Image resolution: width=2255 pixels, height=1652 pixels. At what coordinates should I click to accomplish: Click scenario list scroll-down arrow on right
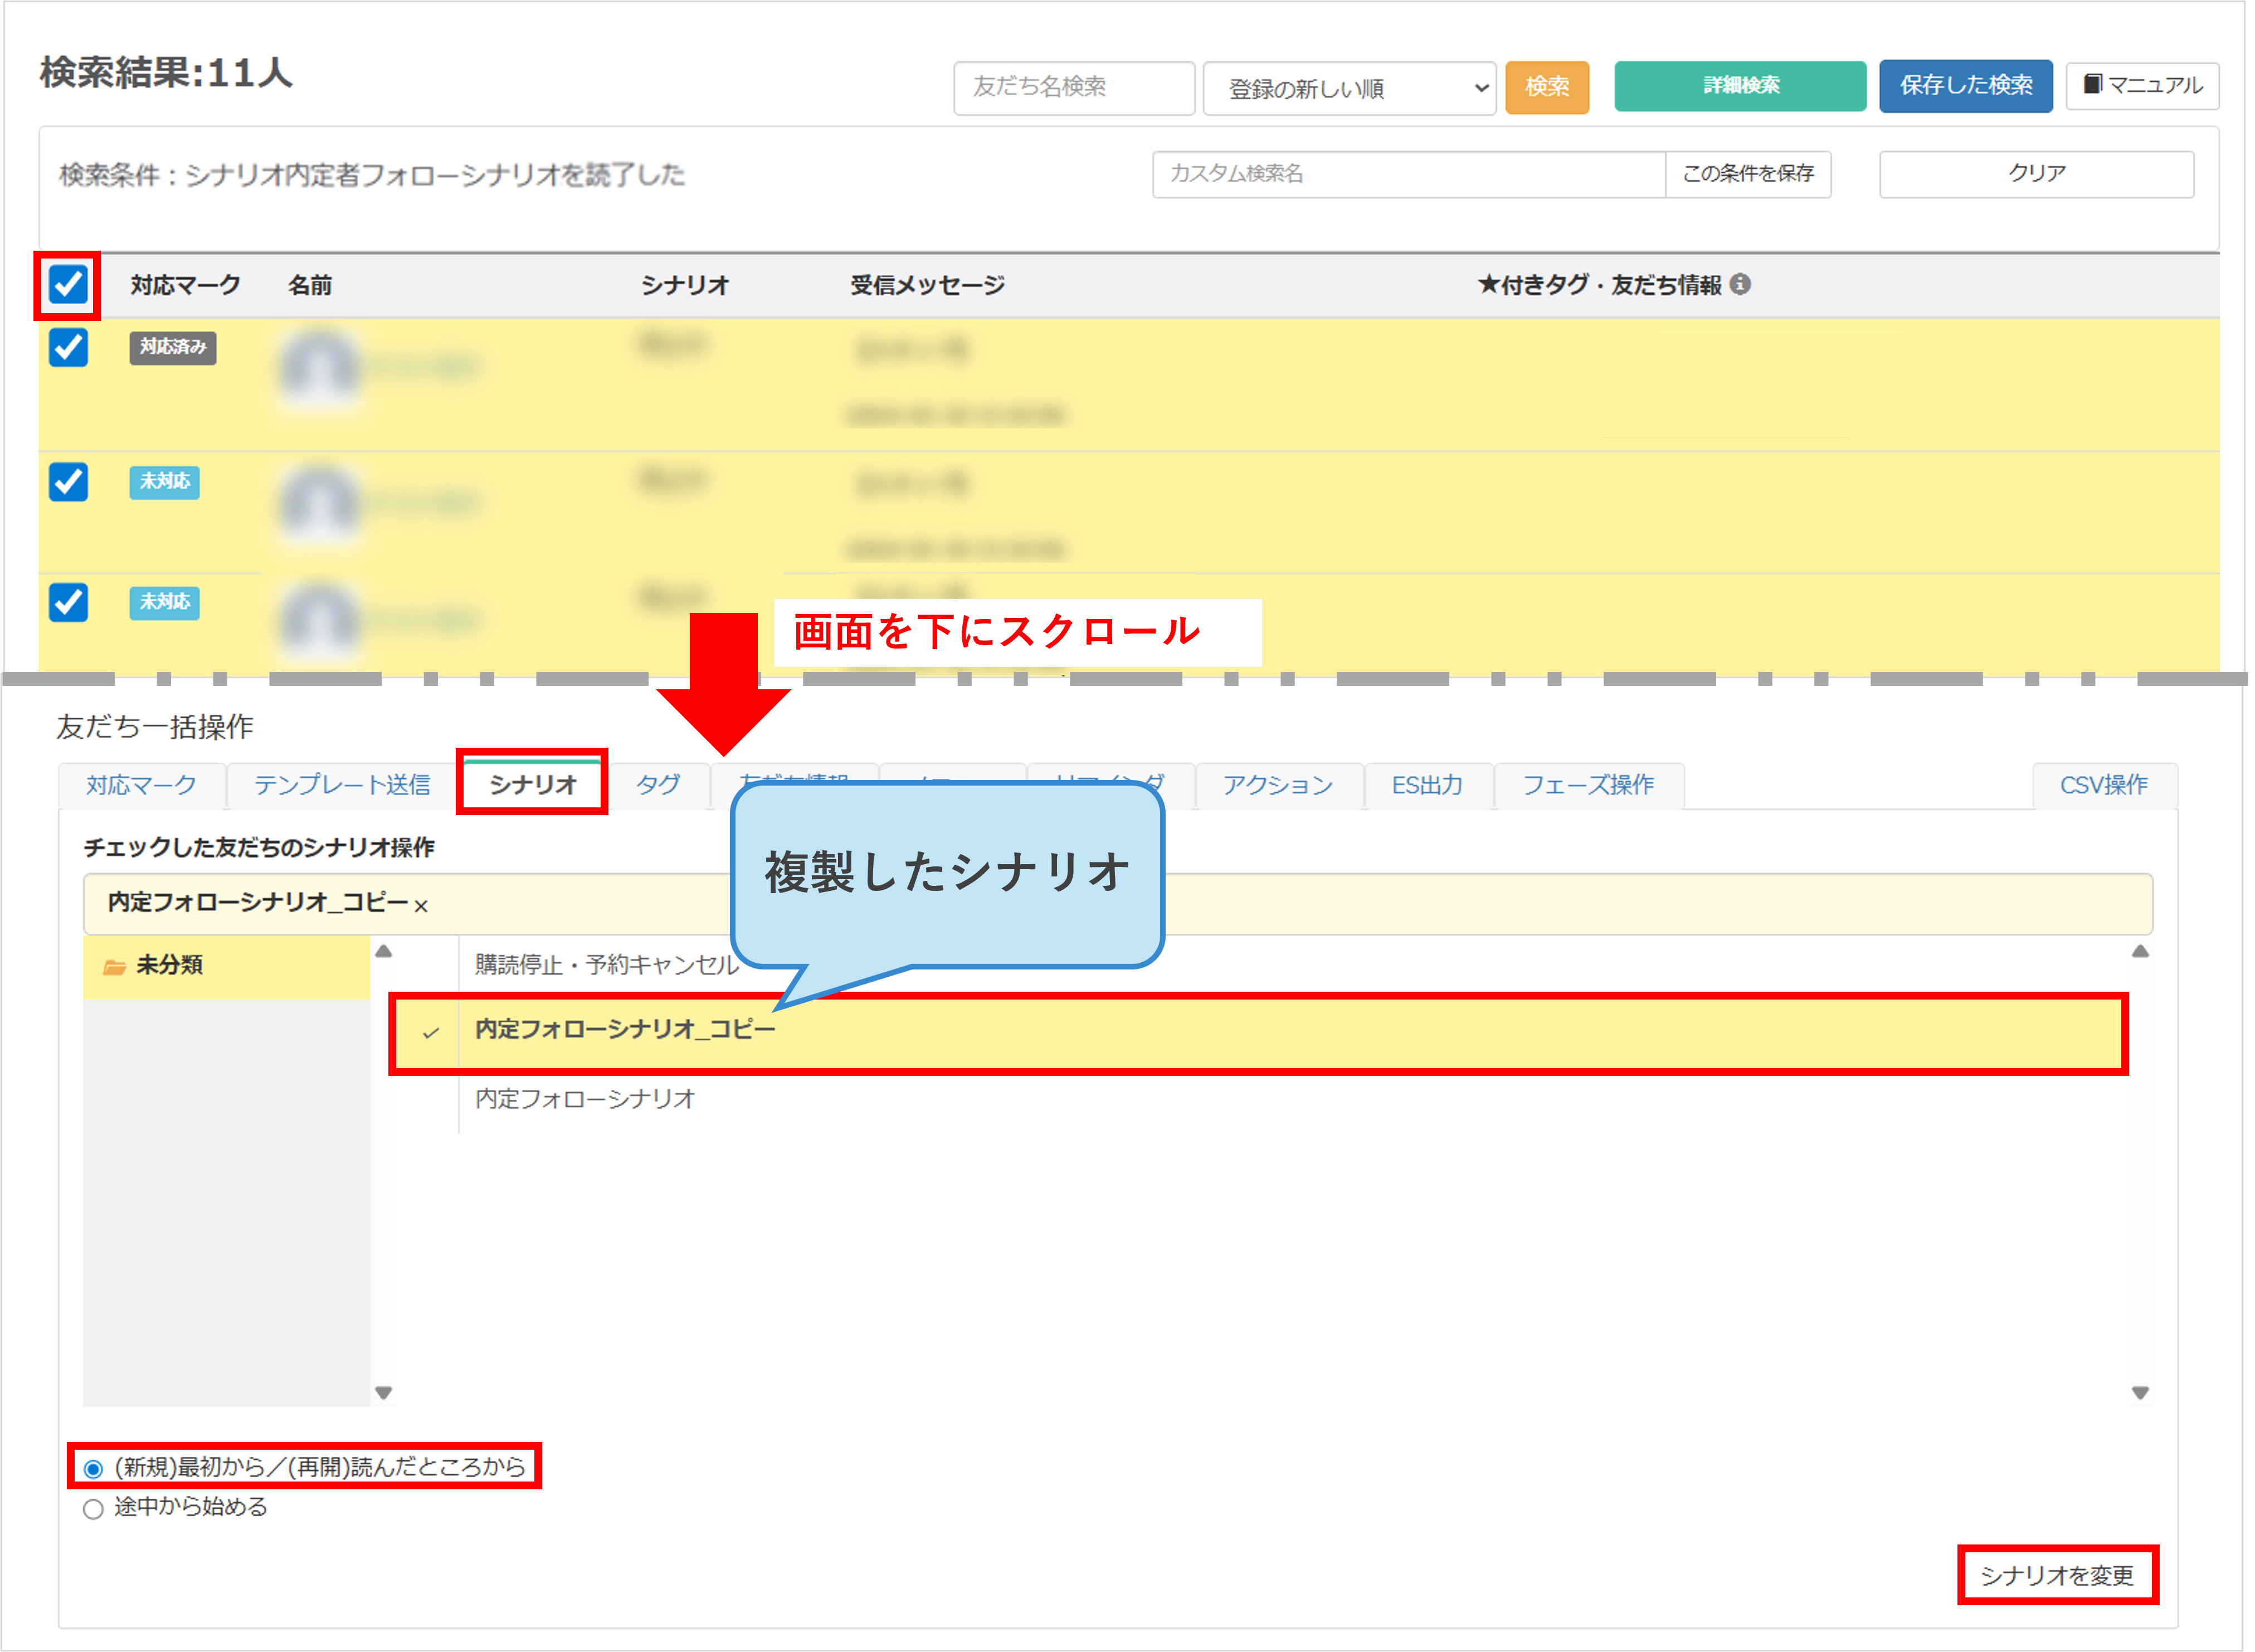(2140, 1392)
